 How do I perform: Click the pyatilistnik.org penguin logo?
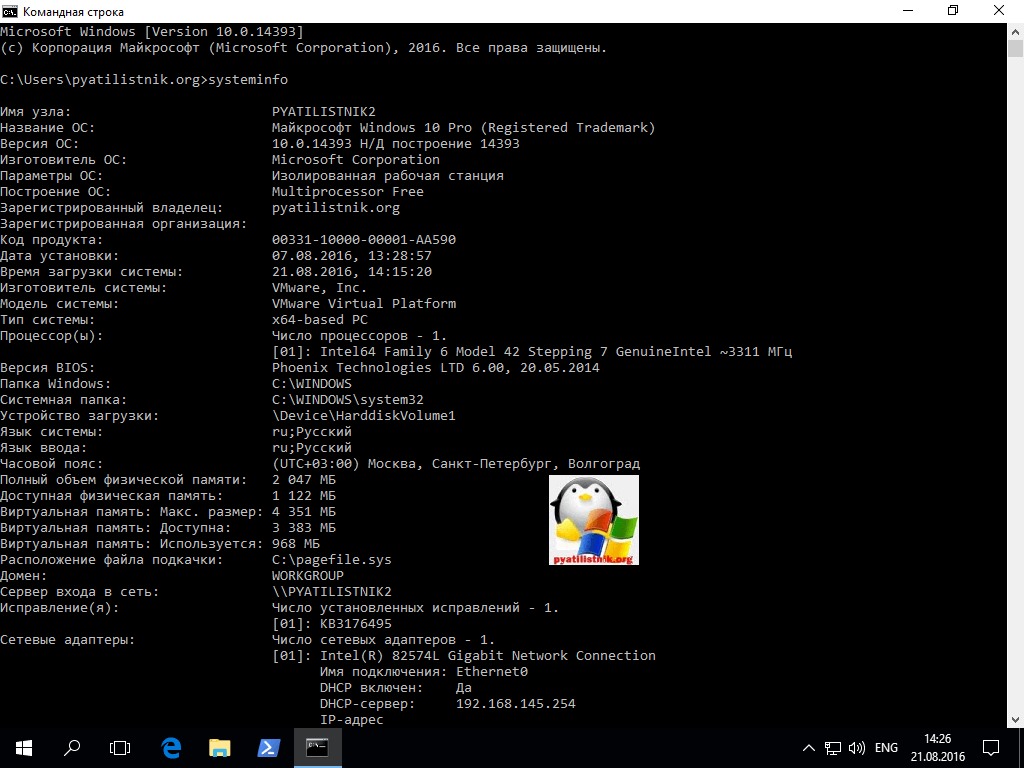click(594, 520)
